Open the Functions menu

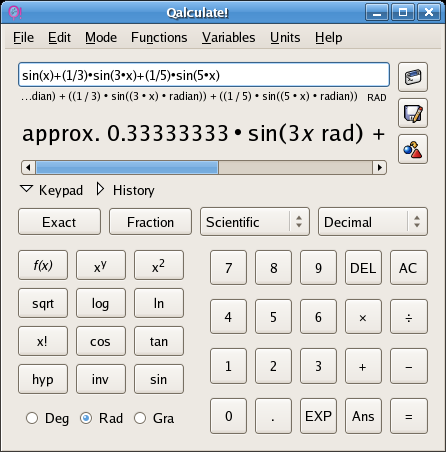[159, 38]
